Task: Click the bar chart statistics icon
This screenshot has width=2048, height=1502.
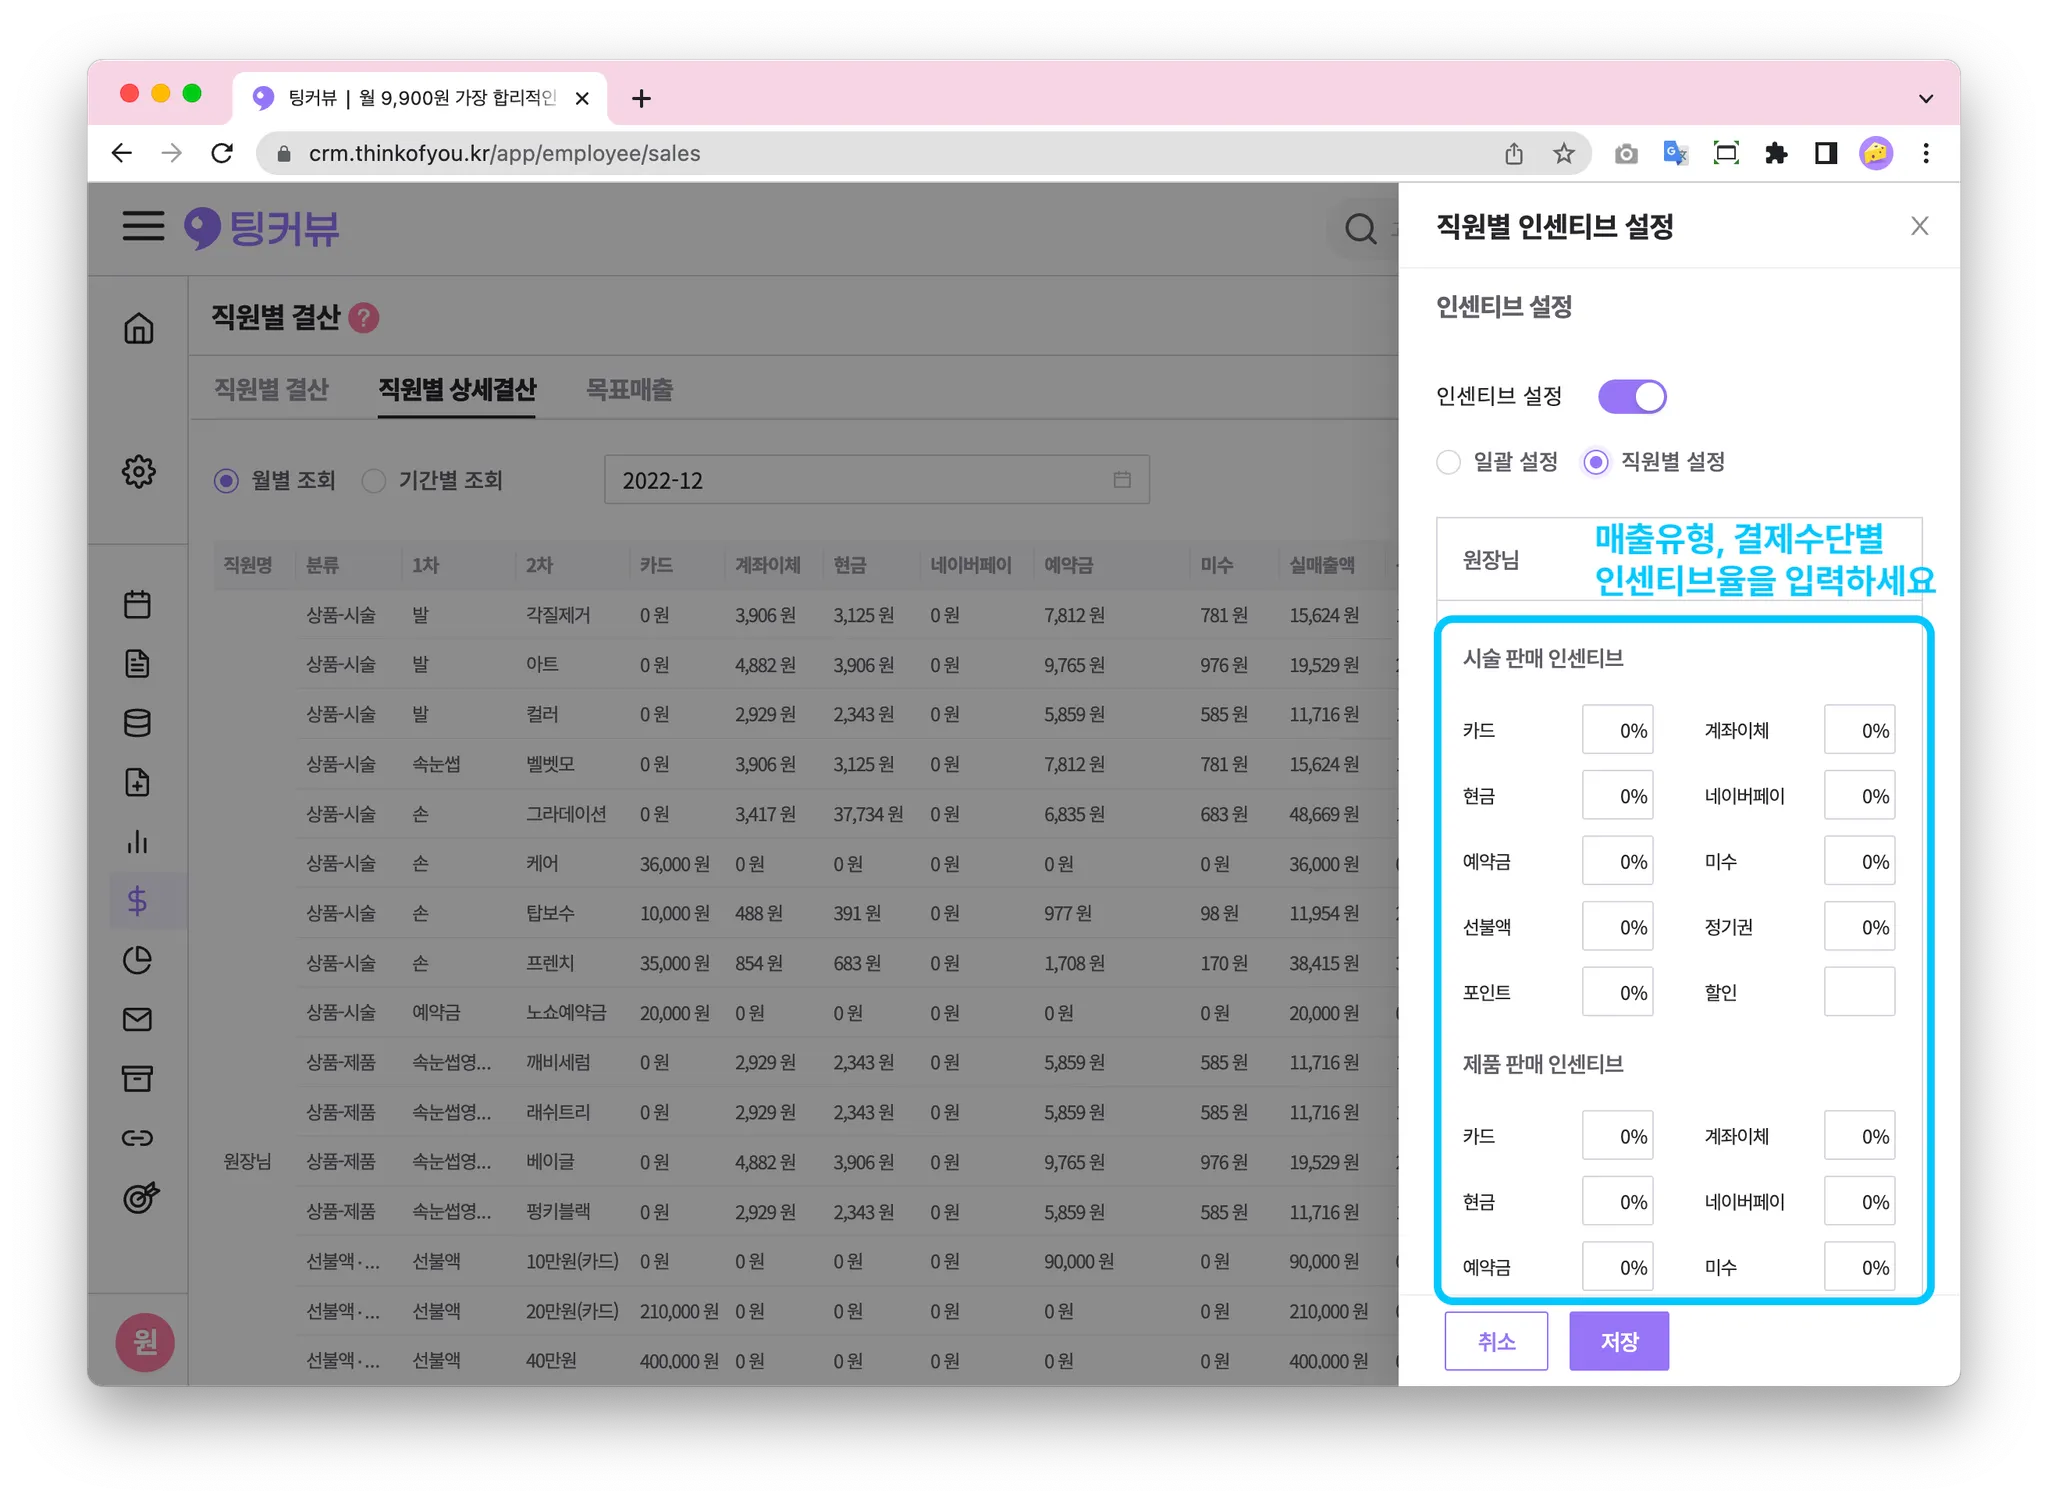Action: tap(138, 842)
